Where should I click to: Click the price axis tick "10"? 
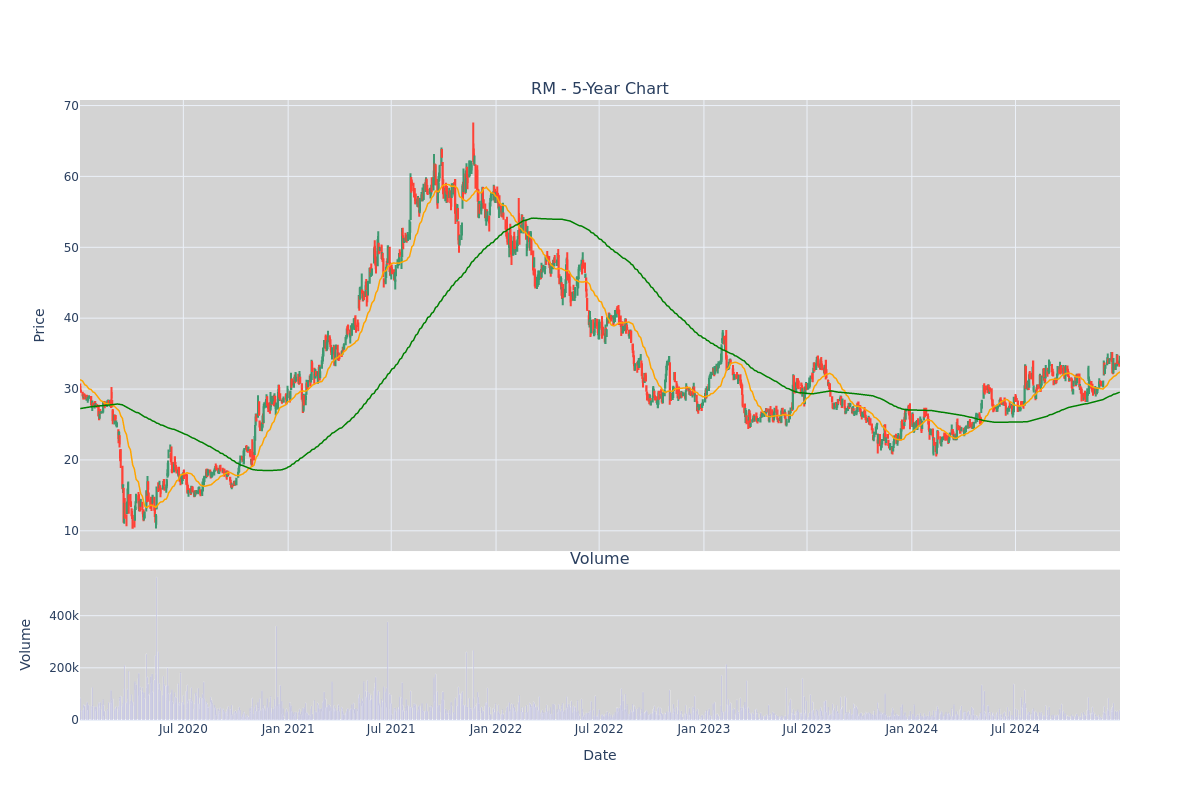pyautogui.click(x=71, y=531)
